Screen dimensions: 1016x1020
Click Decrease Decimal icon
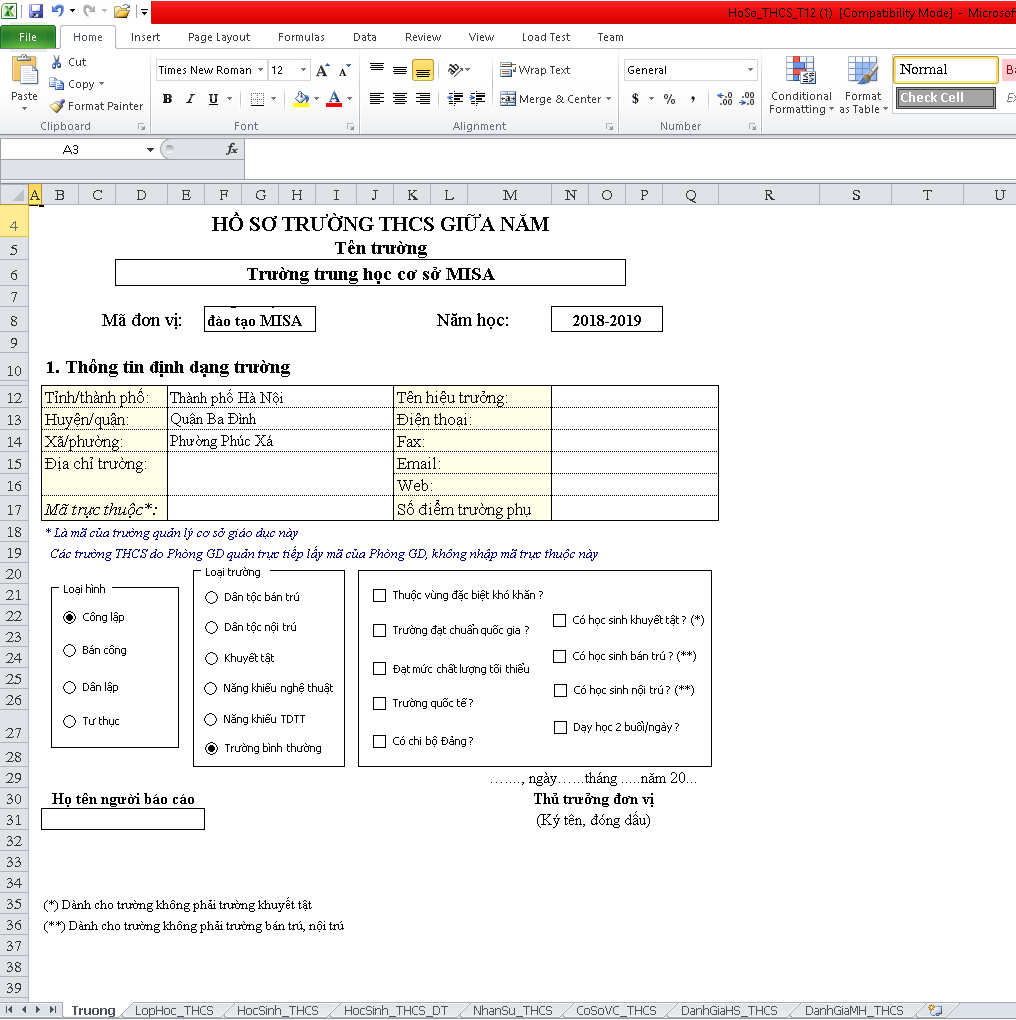point(747,99)
